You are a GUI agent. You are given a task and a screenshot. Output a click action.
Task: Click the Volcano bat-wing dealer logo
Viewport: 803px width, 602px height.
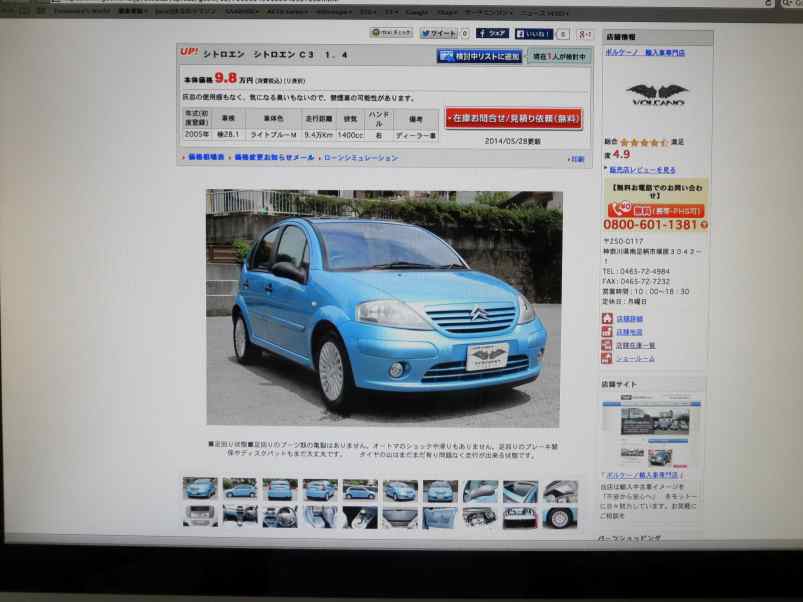pos(658,95)
